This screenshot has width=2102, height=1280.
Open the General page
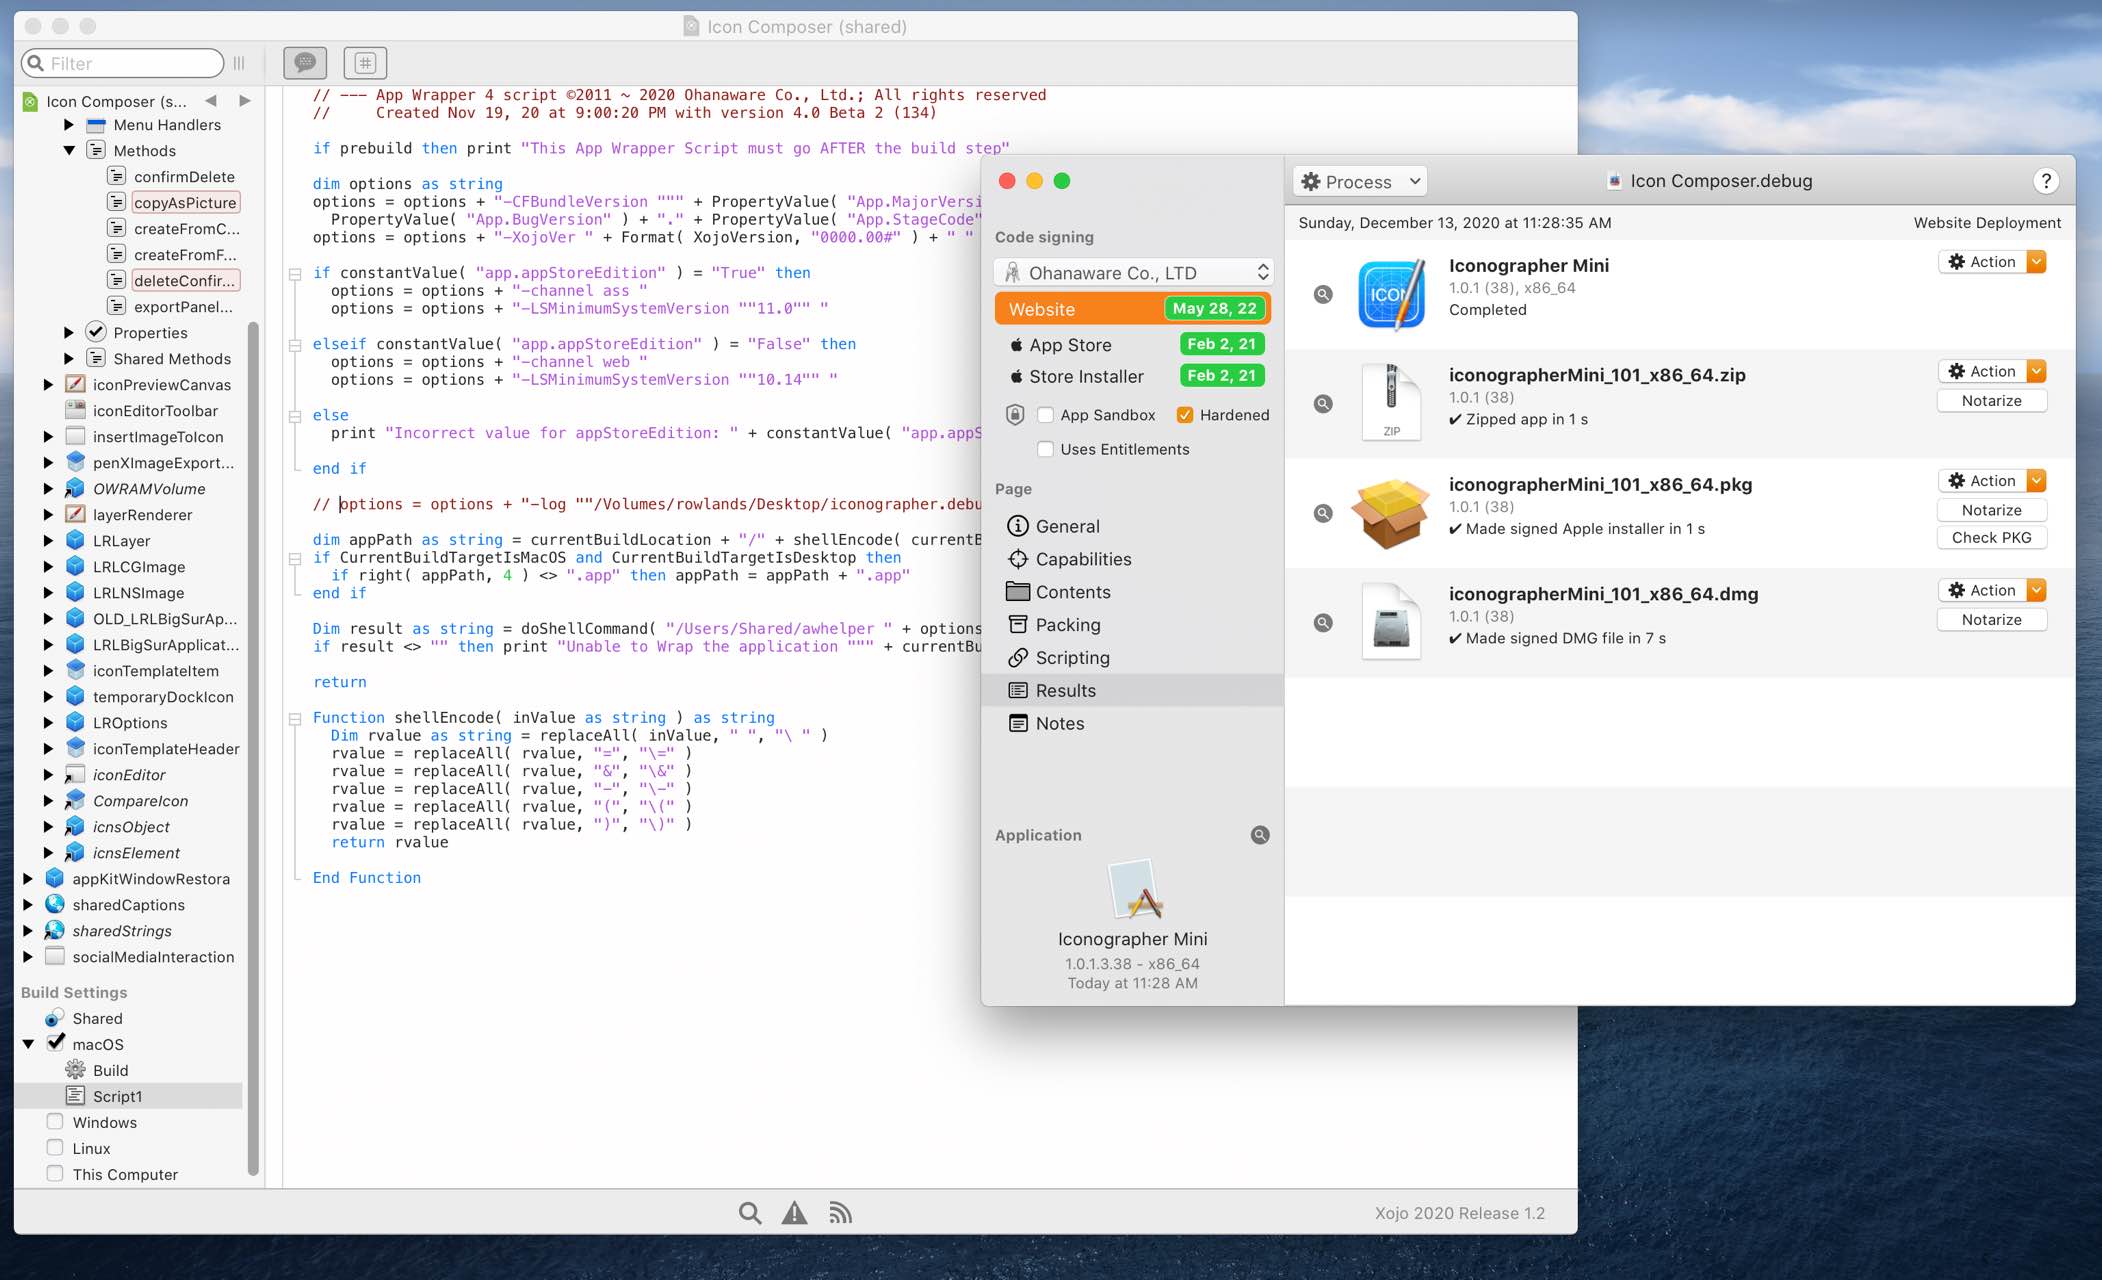pyautogui.click(x=1133, y=526)
